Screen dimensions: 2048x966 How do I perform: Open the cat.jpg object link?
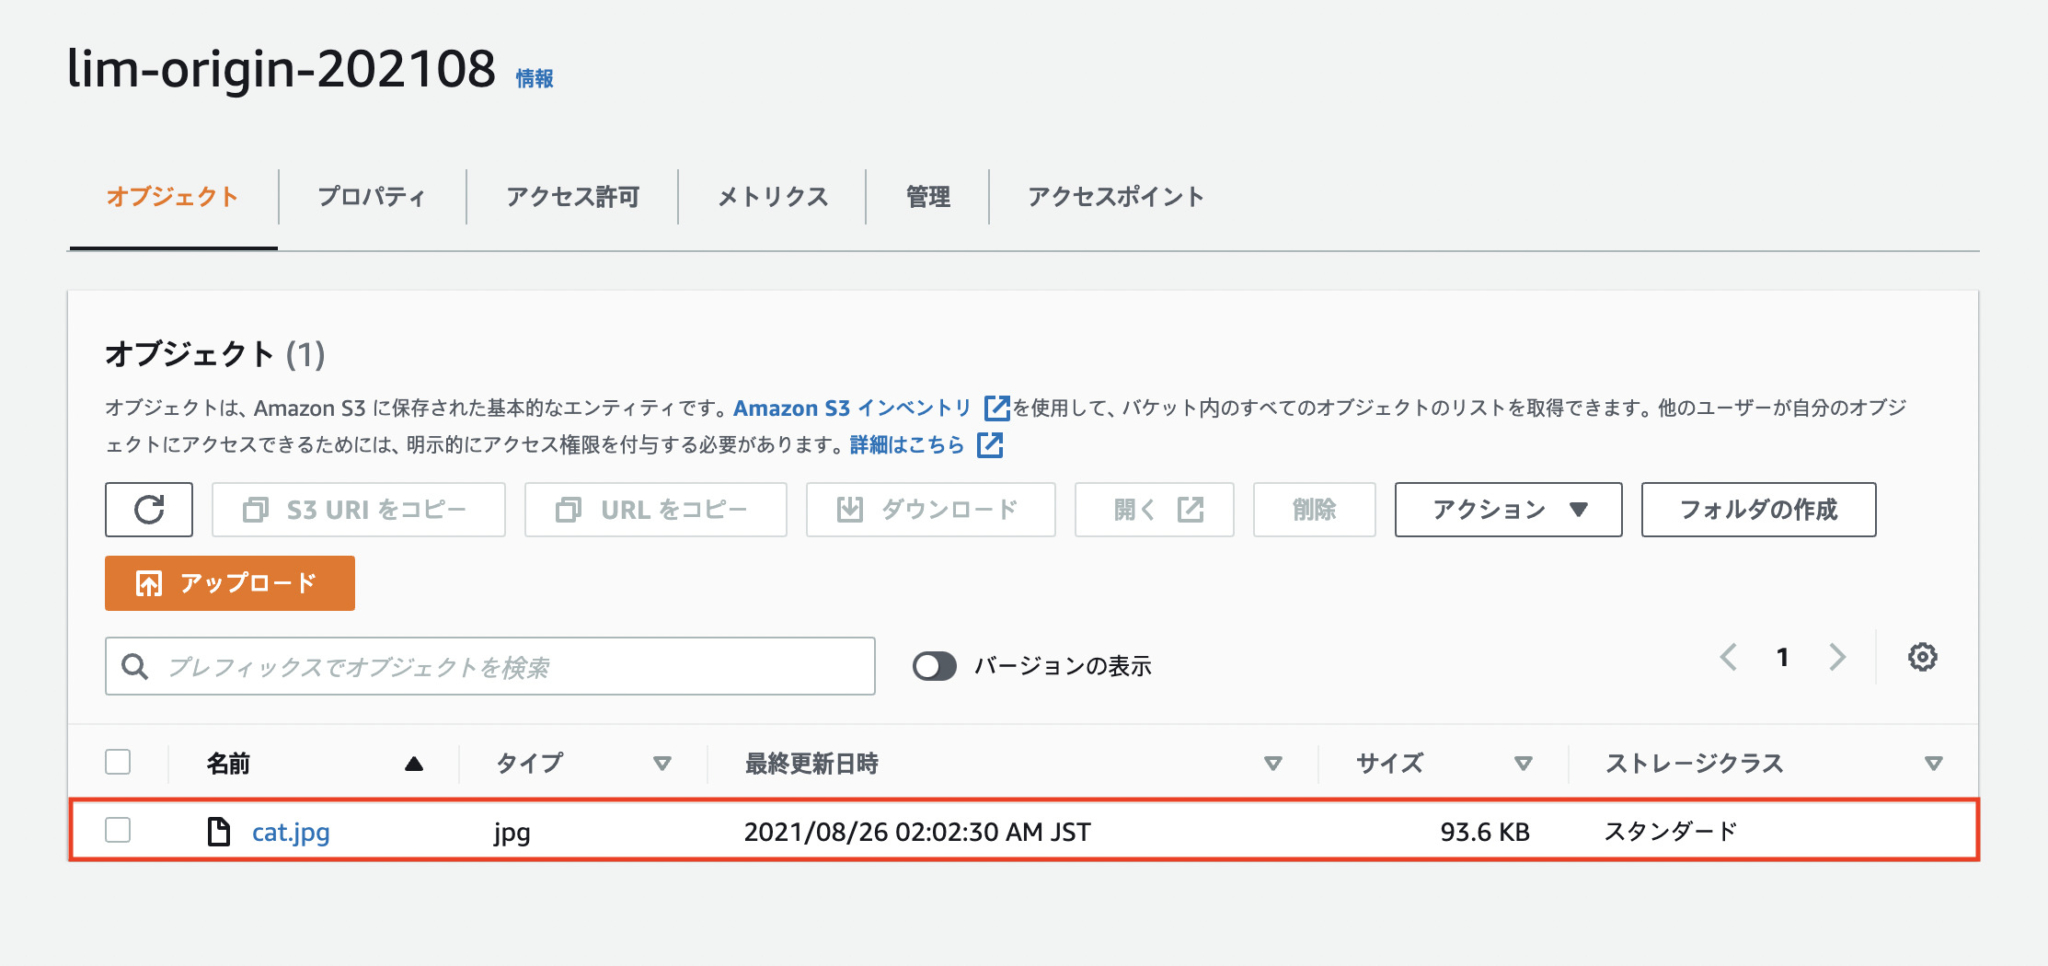(x=291, y=832)
